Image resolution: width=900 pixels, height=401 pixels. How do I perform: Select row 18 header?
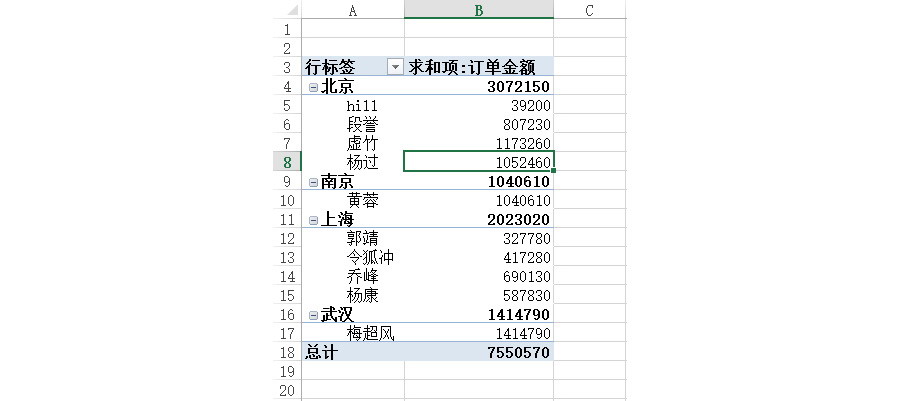[x=287, y=352]
